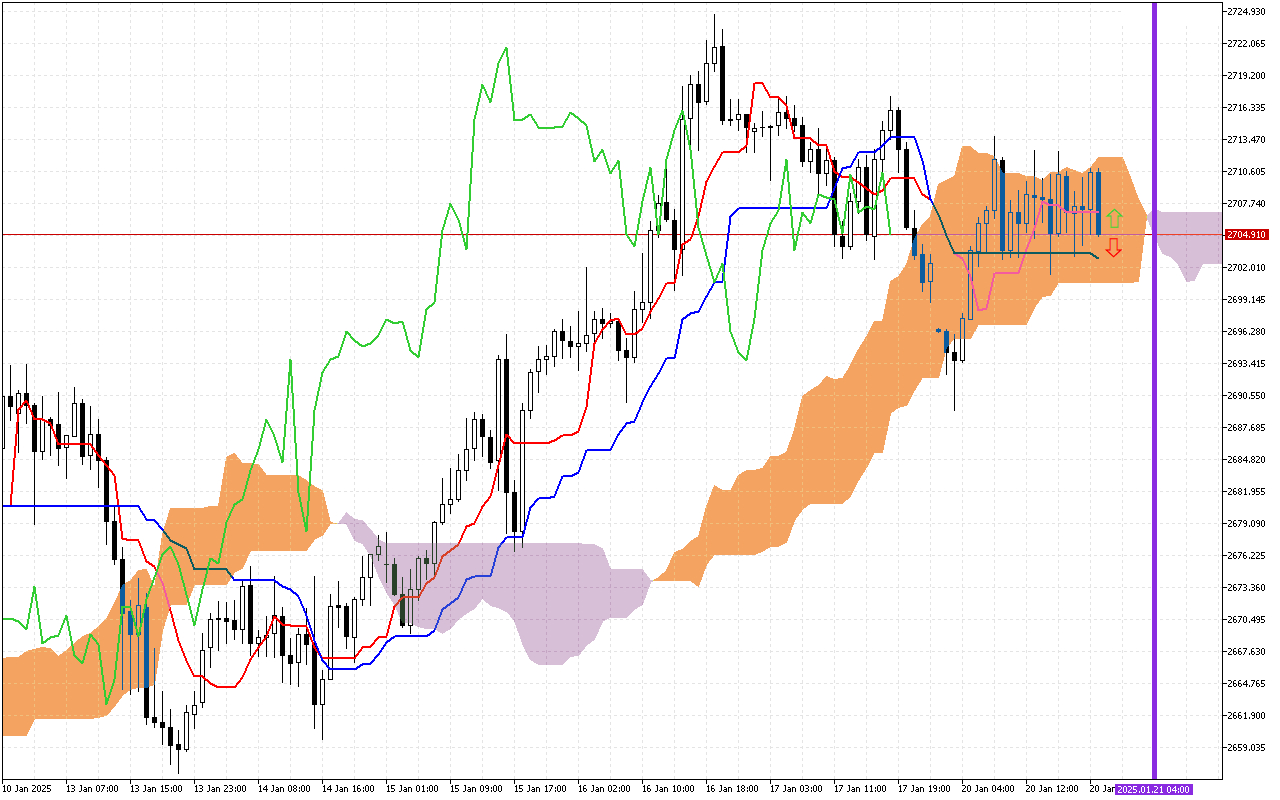Viewport: 1280px width, 800px height.
Task: Click the 16 Jan 02:00 time axis label
Action: tap(603, 789)
